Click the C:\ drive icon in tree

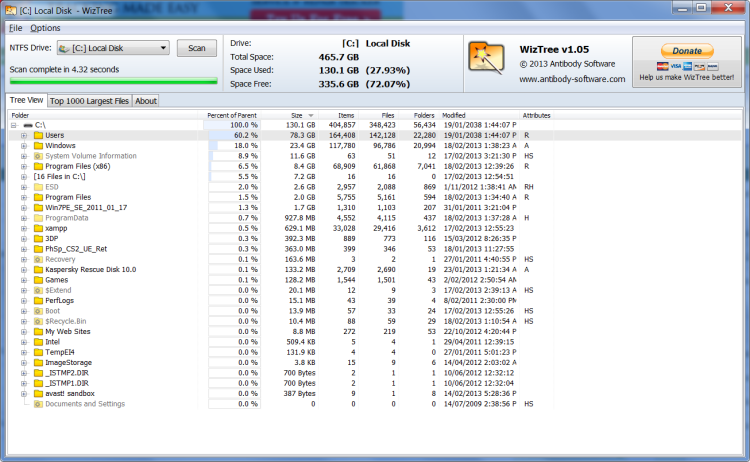click(28, 125)
